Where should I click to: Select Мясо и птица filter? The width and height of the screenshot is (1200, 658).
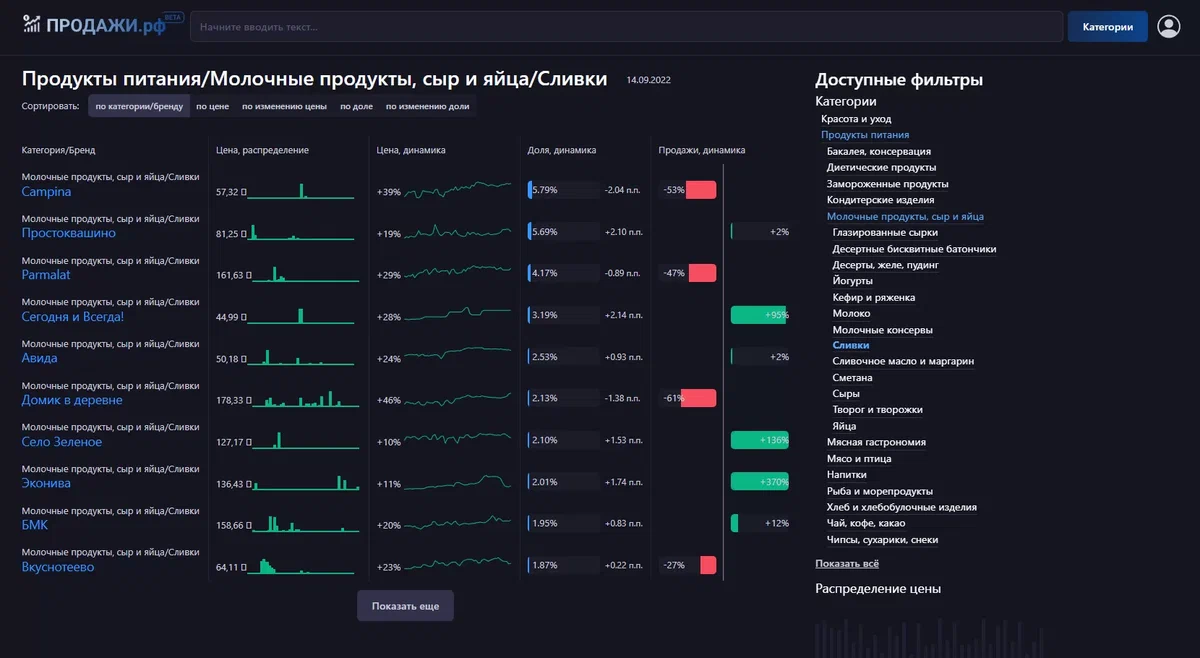(x=859, y=459)
